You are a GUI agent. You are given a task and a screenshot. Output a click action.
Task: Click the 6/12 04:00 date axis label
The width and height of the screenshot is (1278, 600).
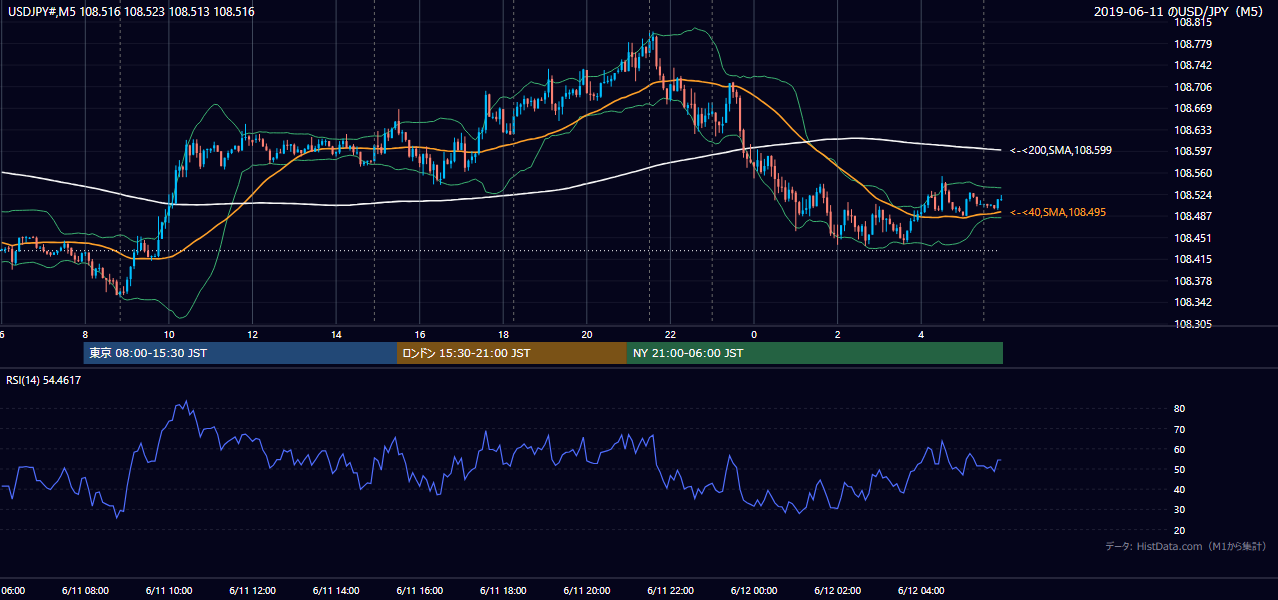point(921,590)
